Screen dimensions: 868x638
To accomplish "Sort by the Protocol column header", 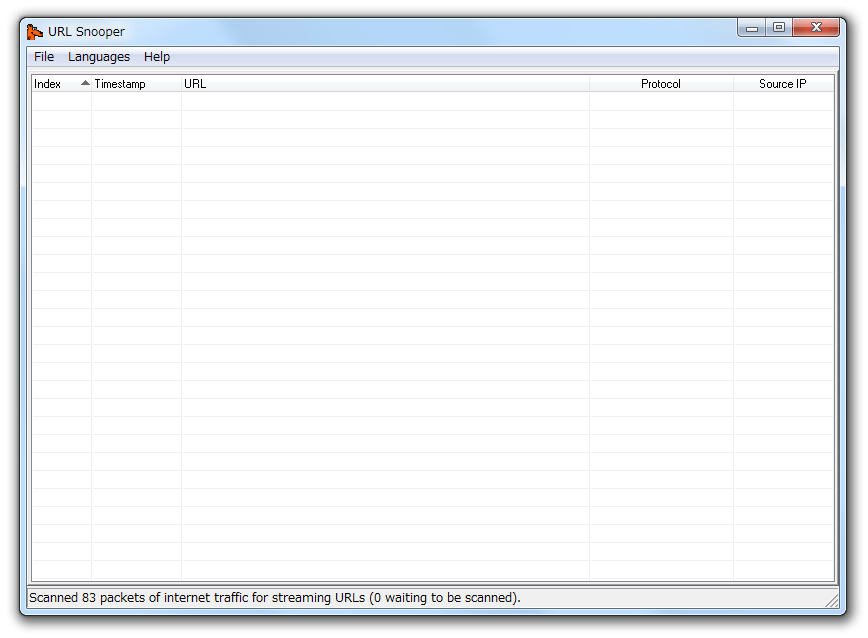I will coord(661,84).
